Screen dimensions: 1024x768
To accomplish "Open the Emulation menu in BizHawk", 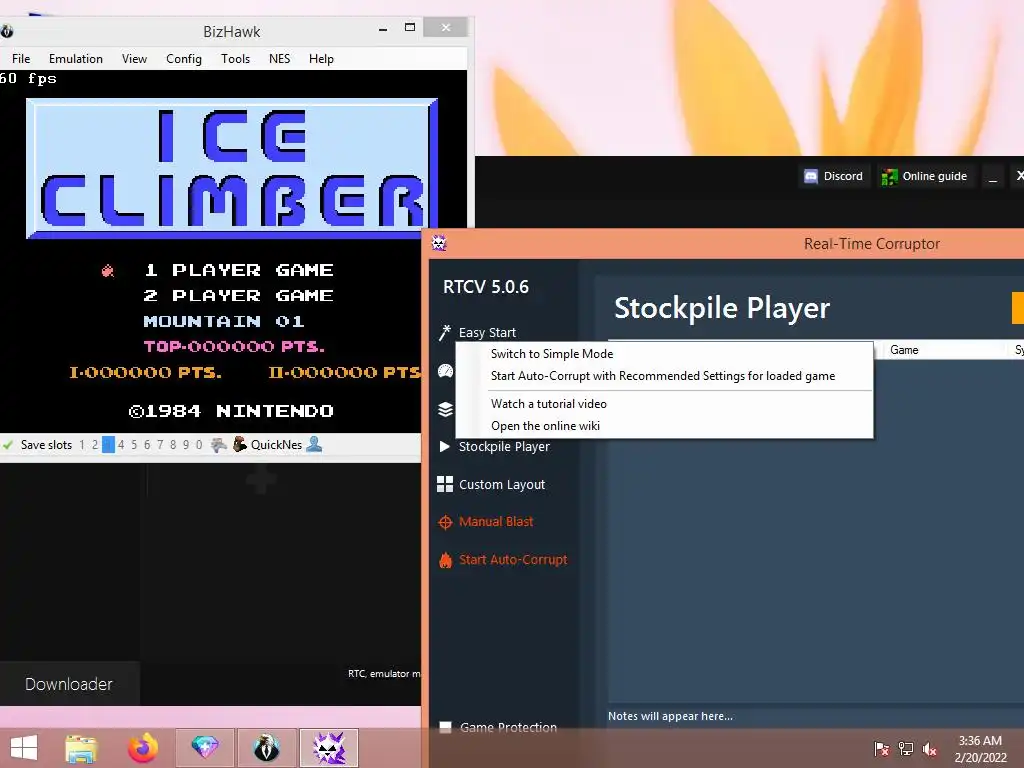I will coord(76,59).
